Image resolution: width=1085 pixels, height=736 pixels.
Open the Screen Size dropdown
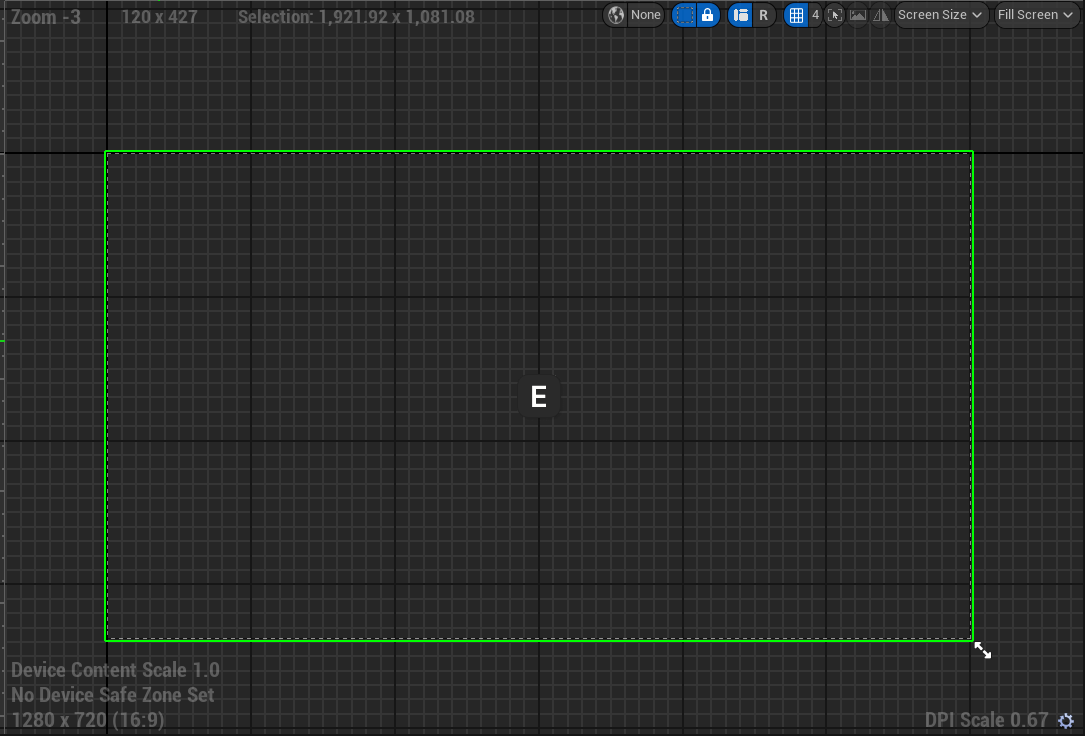940,15
